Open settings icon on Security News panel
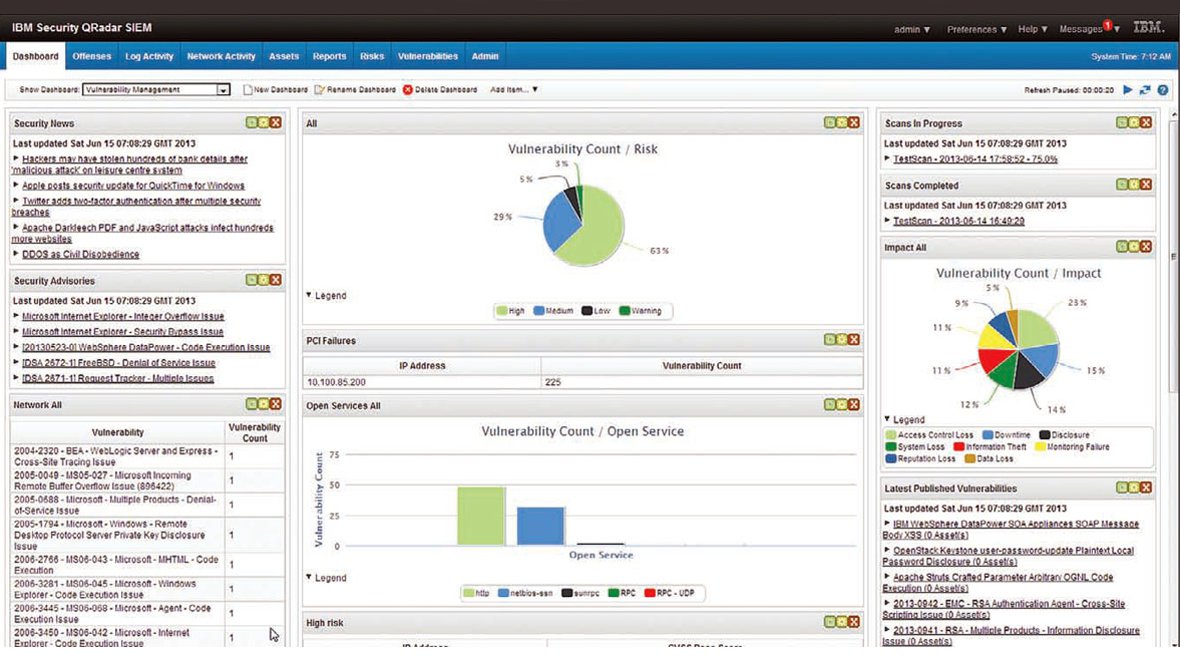This screenshot has width=1180, height=664. [x=263, y=122]
